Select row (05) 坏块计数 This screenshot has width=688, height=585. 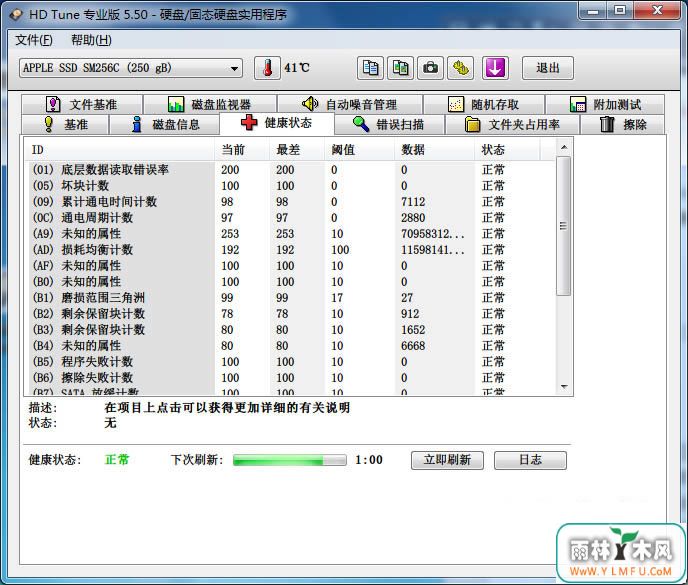(x=291, y=186)
